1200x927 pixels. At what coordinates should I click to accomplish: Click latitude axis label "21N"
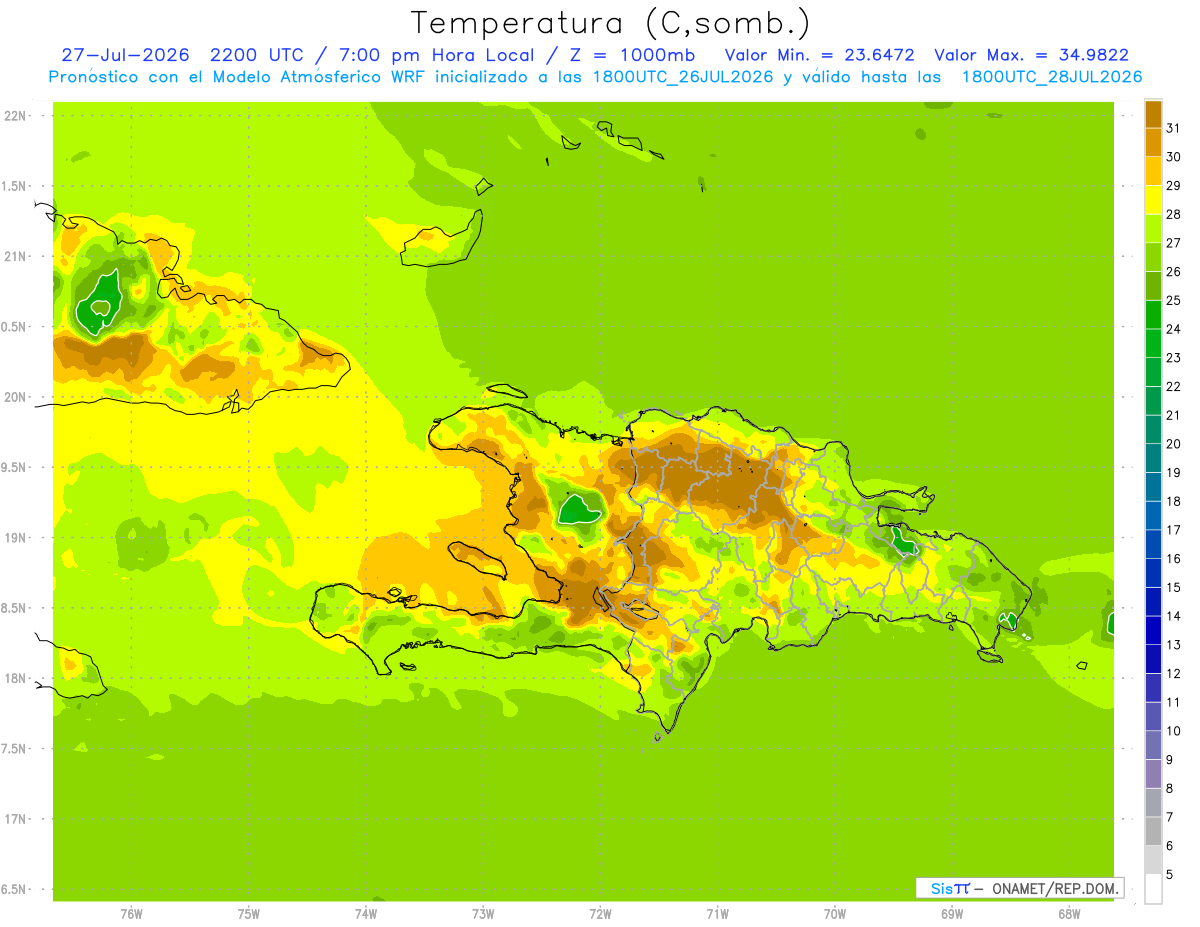(x=16, y=256)
